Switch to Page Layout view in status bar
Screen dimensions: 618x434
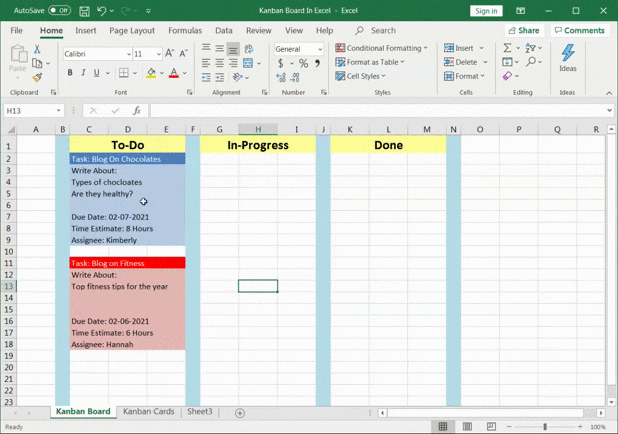pyautogui.click(x=468, y=427)
